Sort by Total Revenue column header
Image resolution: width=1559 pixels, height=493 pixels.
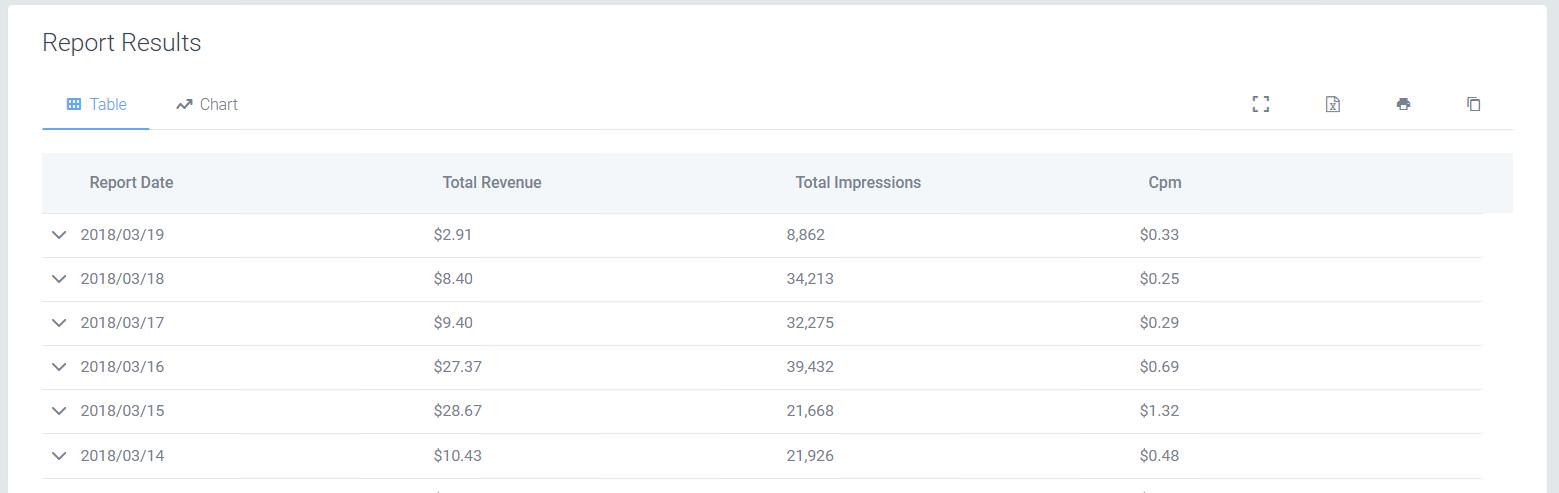[492, 183]
